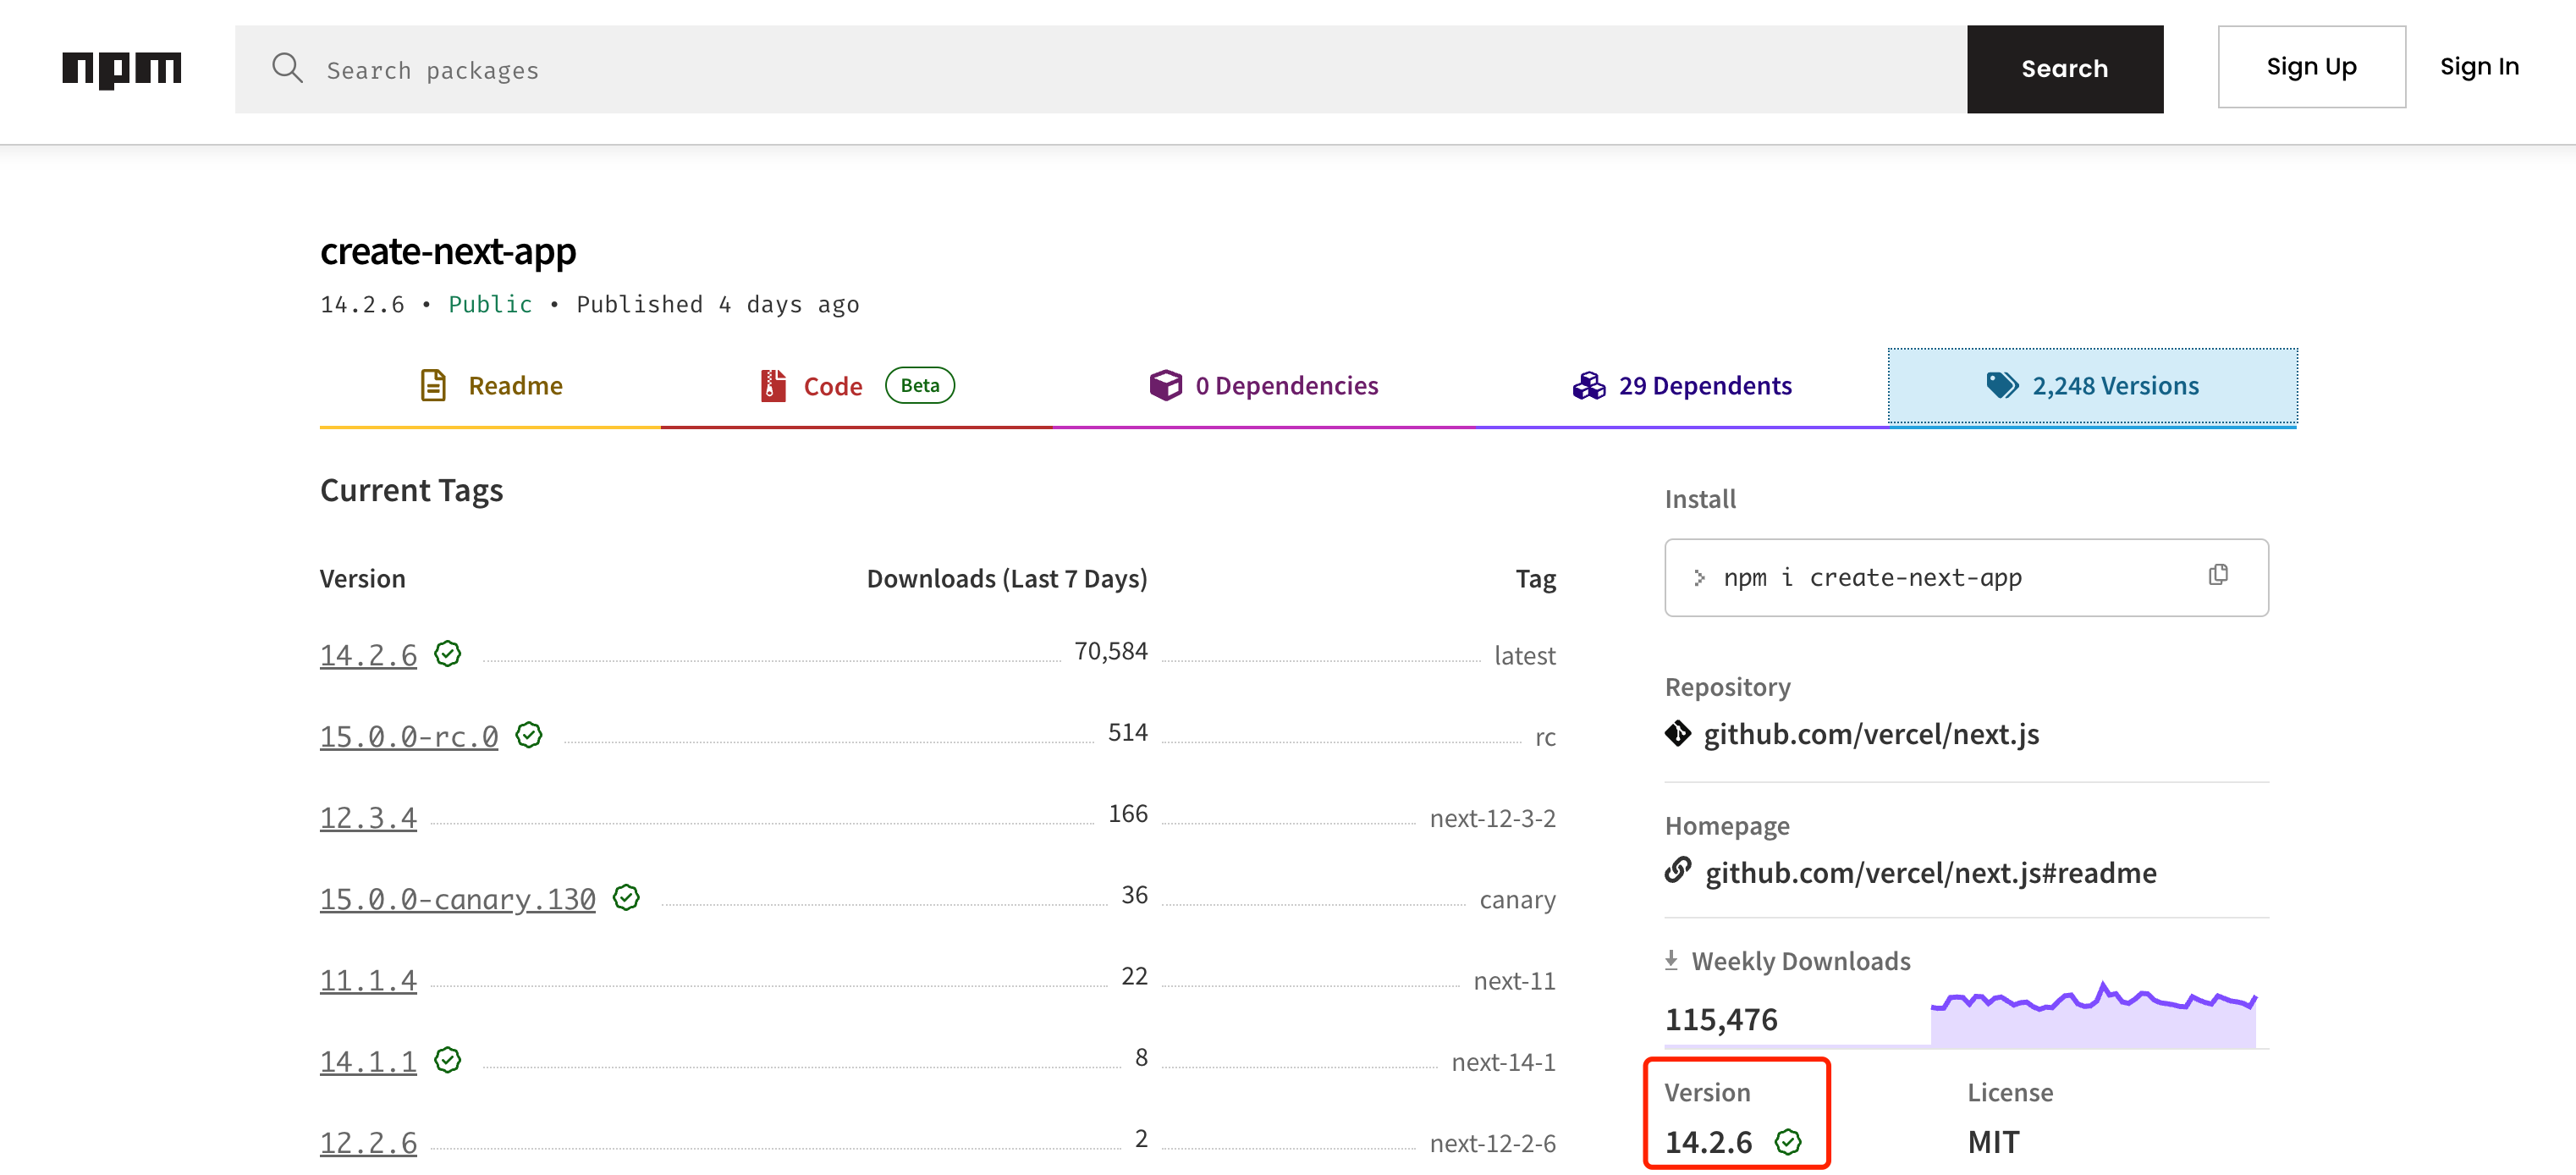Click the 'Published 4 days ago' text
This screenshot has height=1175, width=2576.
pyautogui.click(x=717, y=304)
